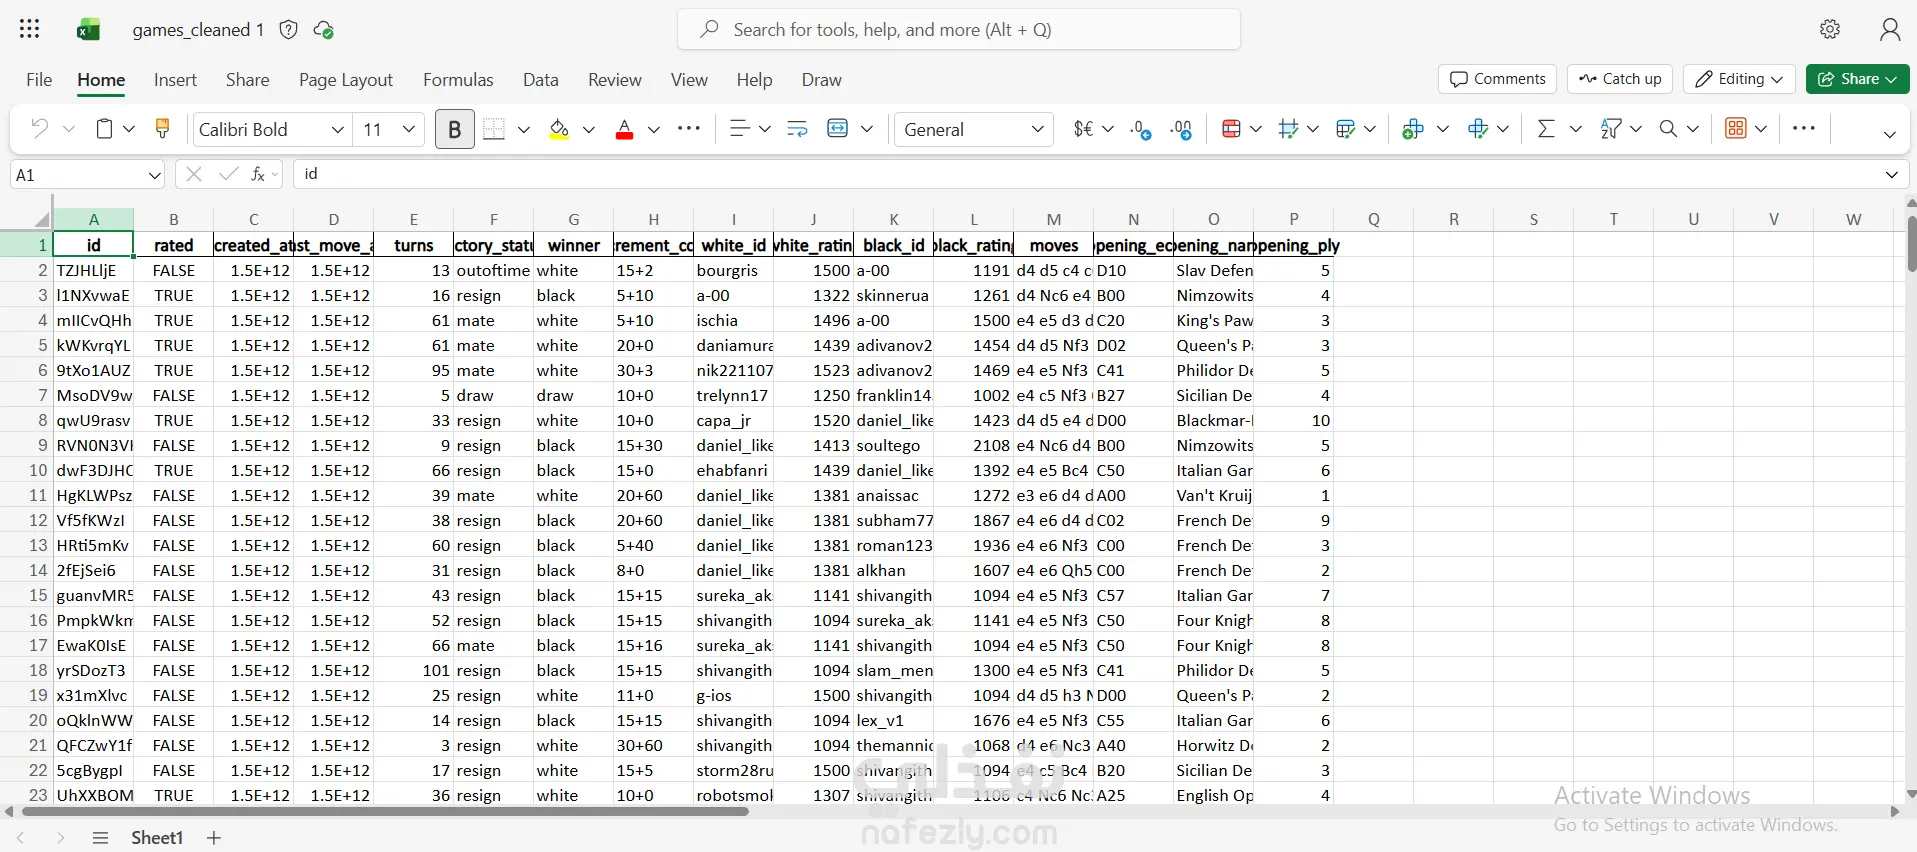Check the cloud save status icon
This screenshot has height=852, width=1917.
[x=323, y=30]
